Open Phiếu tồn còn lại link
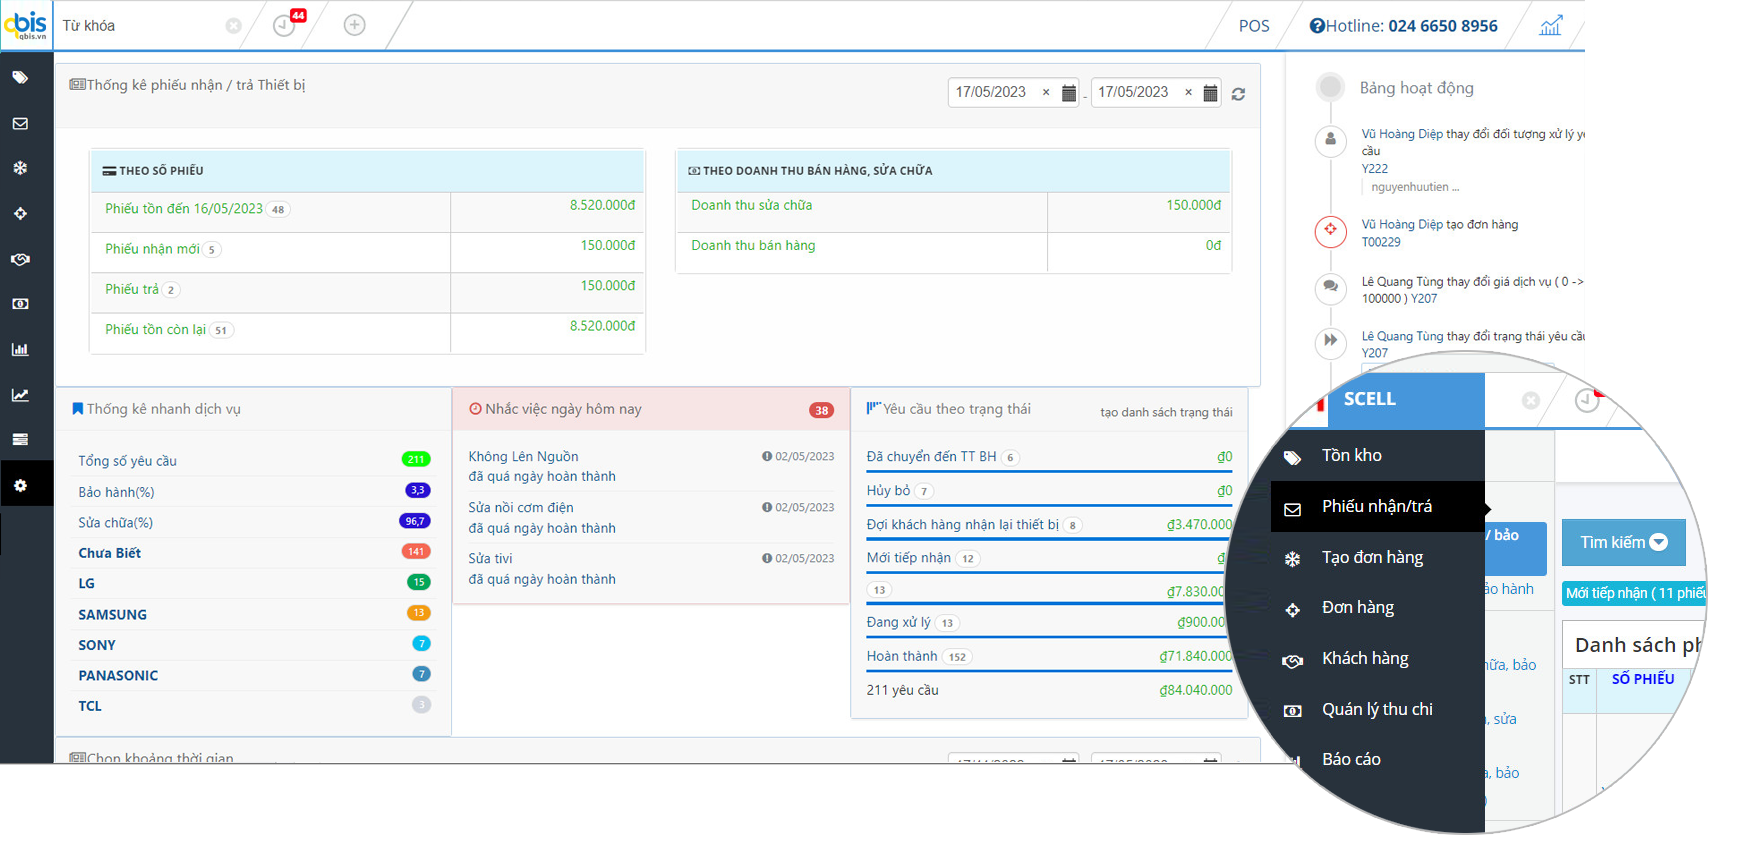 point(155,329)
